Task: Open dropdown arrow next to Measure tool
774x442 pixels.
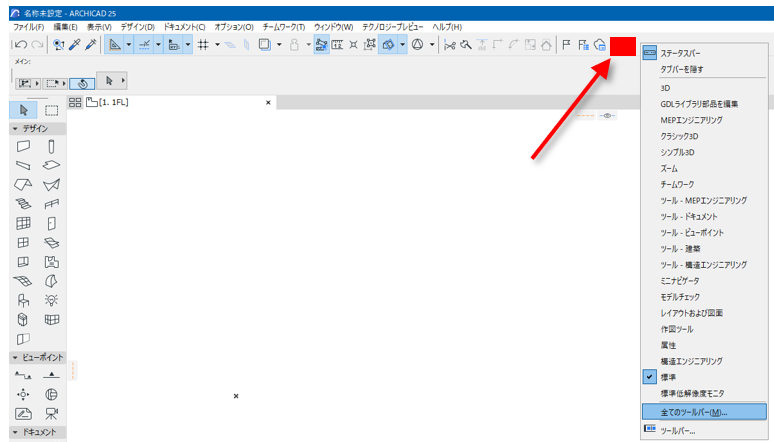Action: click(x=188, y=45)
